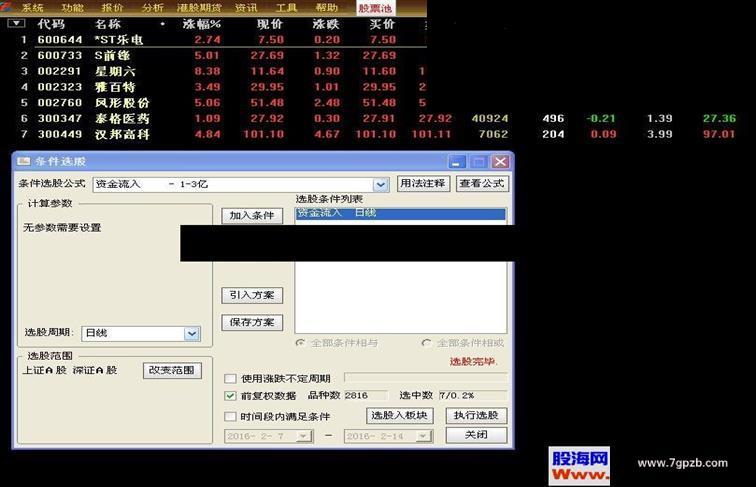Select stock row 300347 泰格医药

point(378,118)
